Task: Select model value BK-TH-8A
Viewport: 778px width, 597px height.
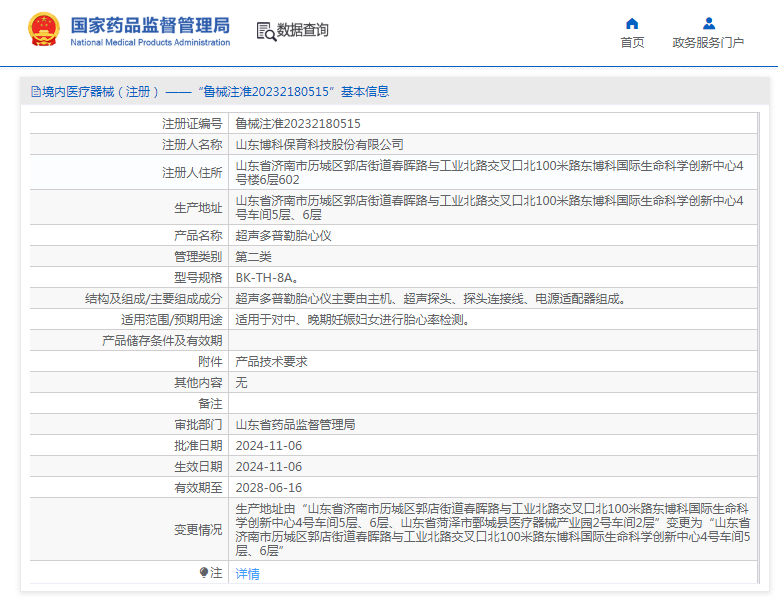Action: click(266, 278)
